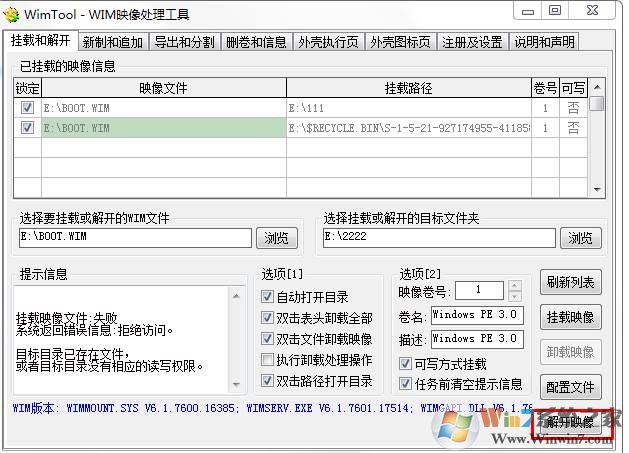Click the 刷新列表 button

(571, 283)
